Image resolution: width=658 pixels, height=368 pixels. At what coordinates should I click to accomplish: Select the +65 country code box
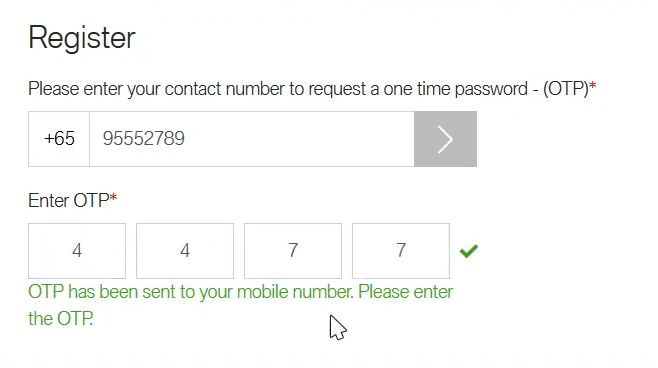pyautogui.click(x=59, y=139)
